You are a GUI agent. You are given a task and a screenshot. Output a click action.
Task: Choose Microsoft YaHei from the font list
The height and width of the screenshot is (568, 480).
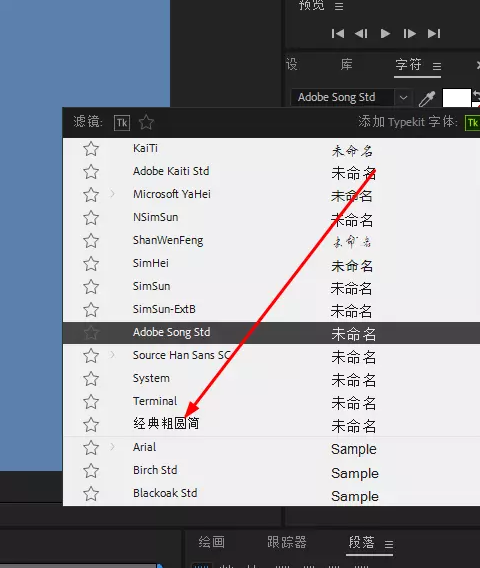(x=172, y=194)
